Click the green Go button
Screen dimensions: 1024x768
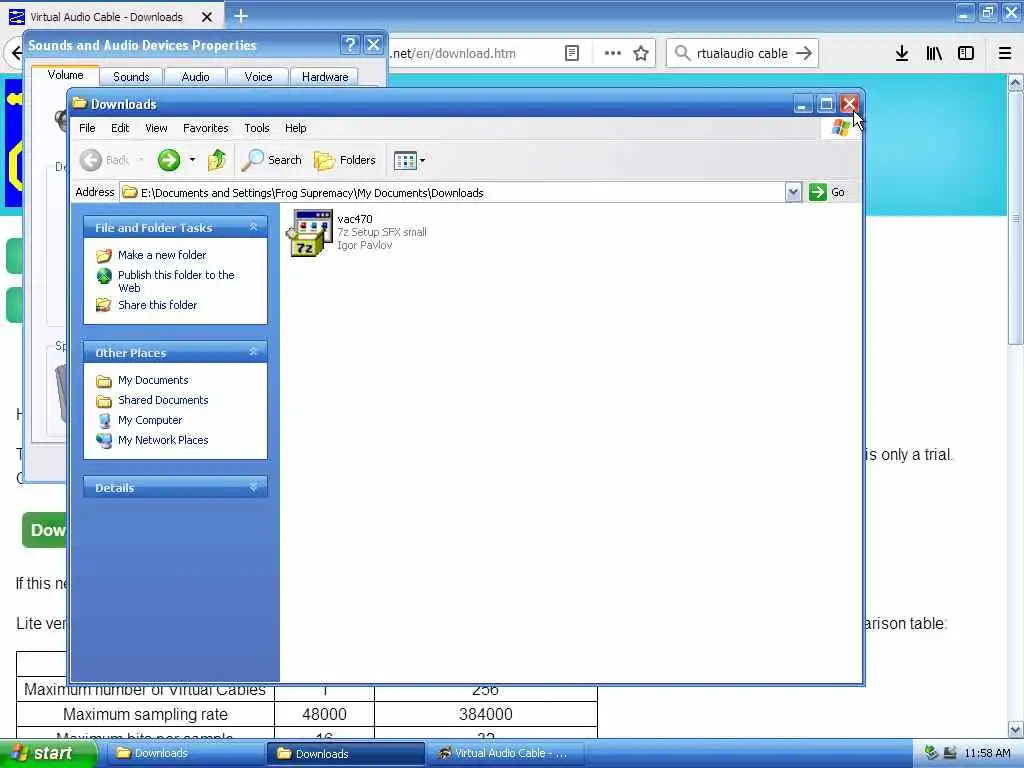pos(827,192)
